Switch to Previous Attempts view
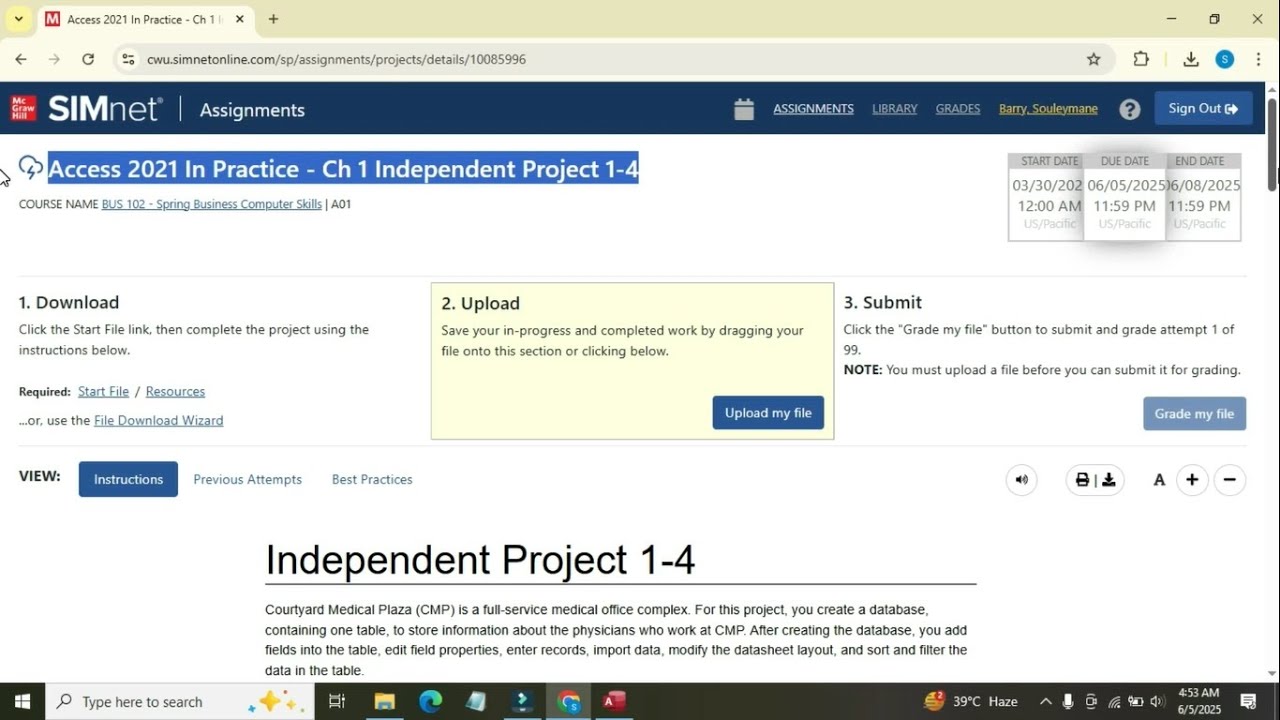Viewport: 1280px width, 720px height. tap(247, 479)
